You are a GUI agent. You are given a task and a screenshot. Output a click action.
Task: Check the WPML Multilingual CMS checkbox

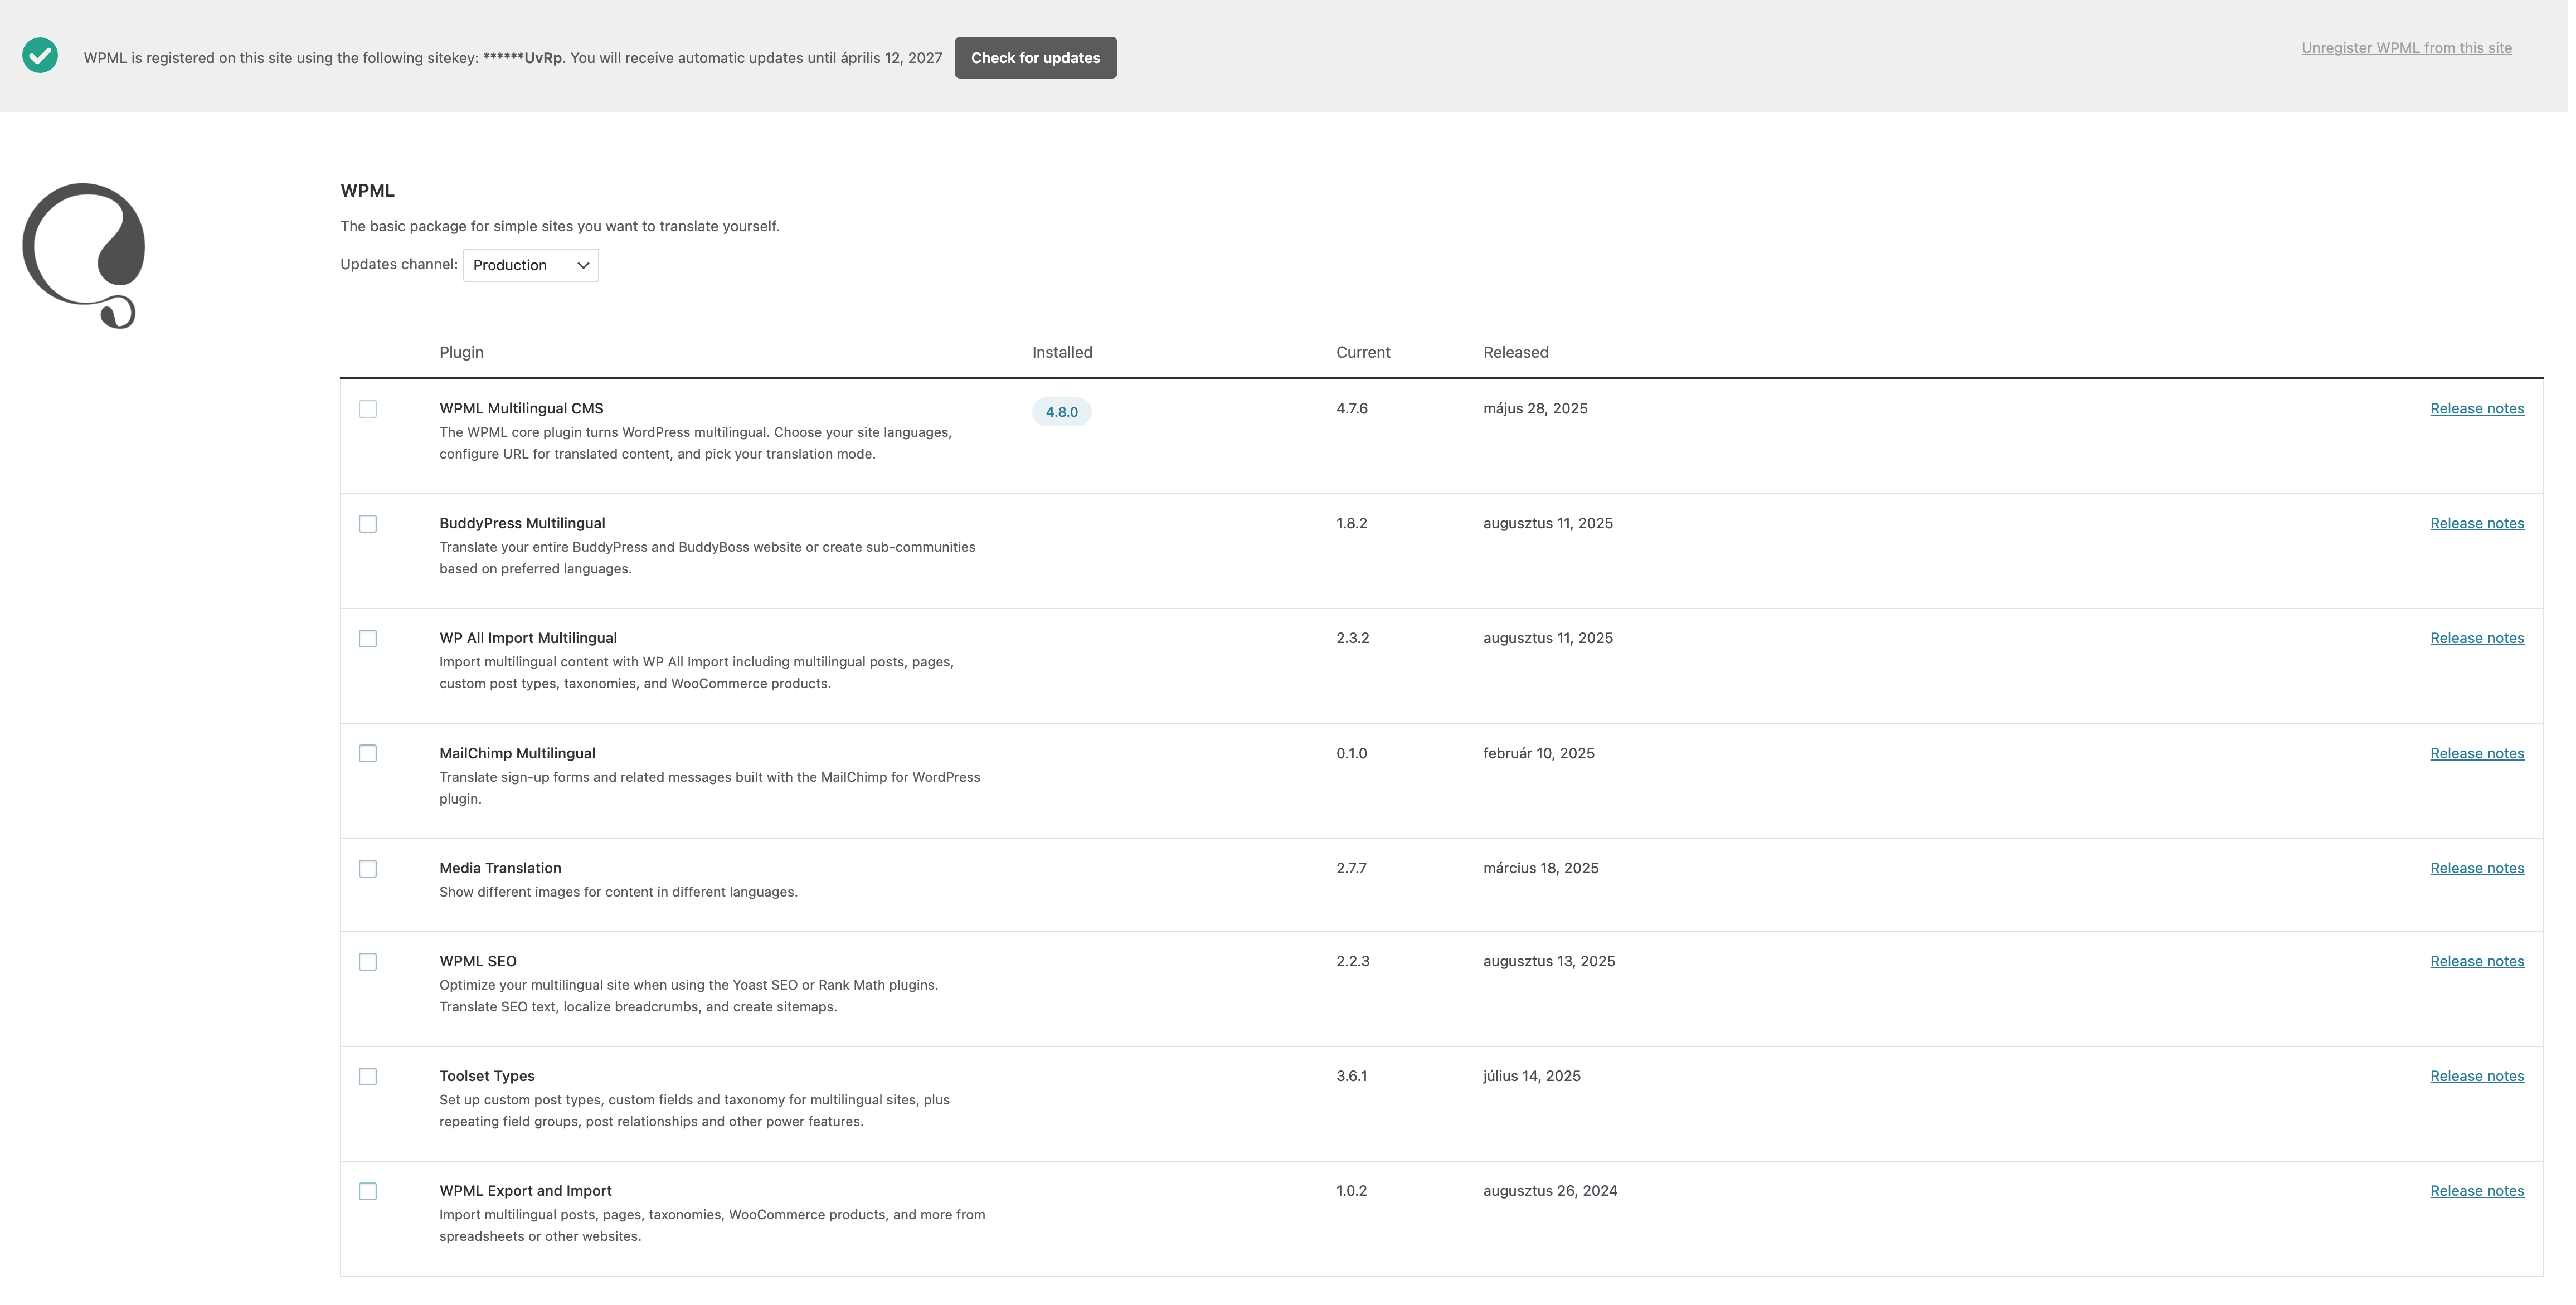[368, 409]
